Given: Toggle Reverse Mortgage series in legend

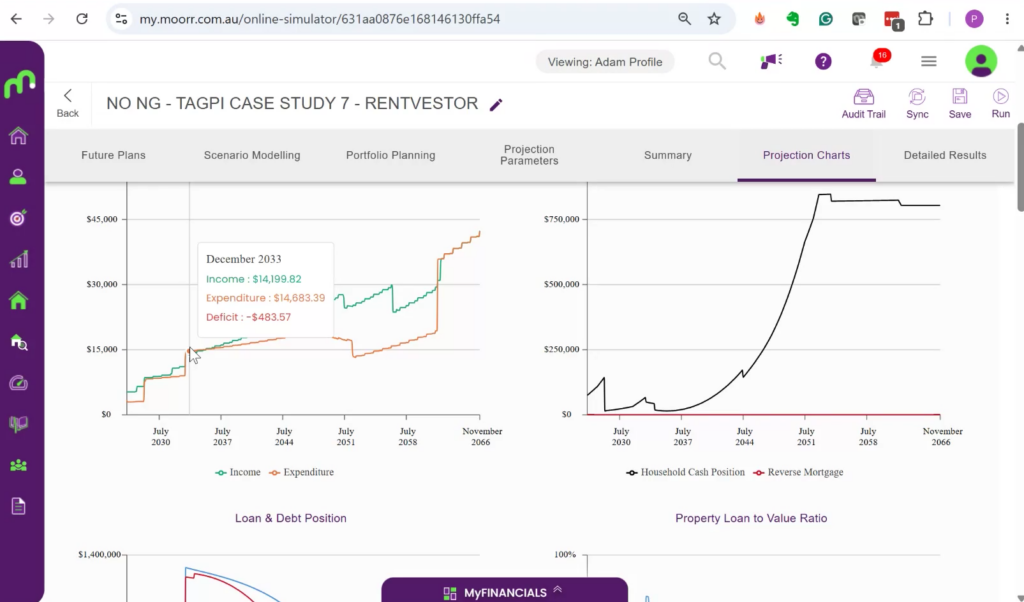Looking at the screenshot, I should 798,472.
